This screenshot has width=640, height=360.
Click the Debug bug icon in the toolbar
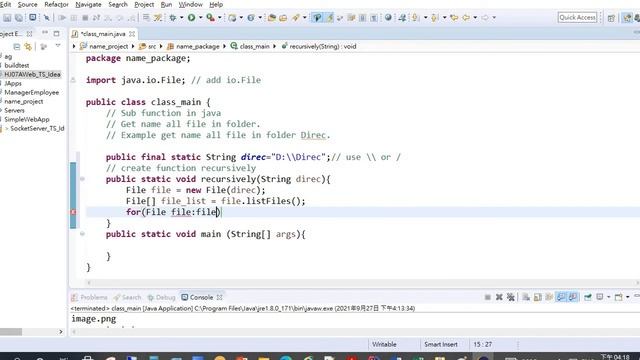[x=173, y=18]
